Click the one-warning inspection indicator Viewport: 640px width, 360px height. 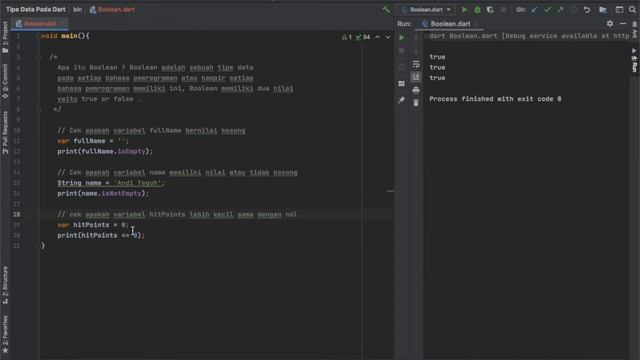(347, 37)
